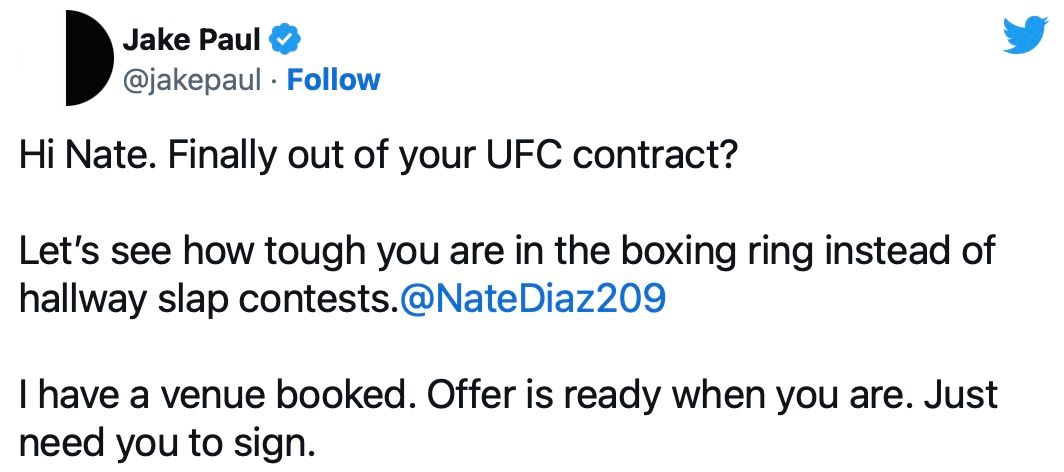Click the dot separator before Follow
This screenshot has height=472, width=1064.
273,80
